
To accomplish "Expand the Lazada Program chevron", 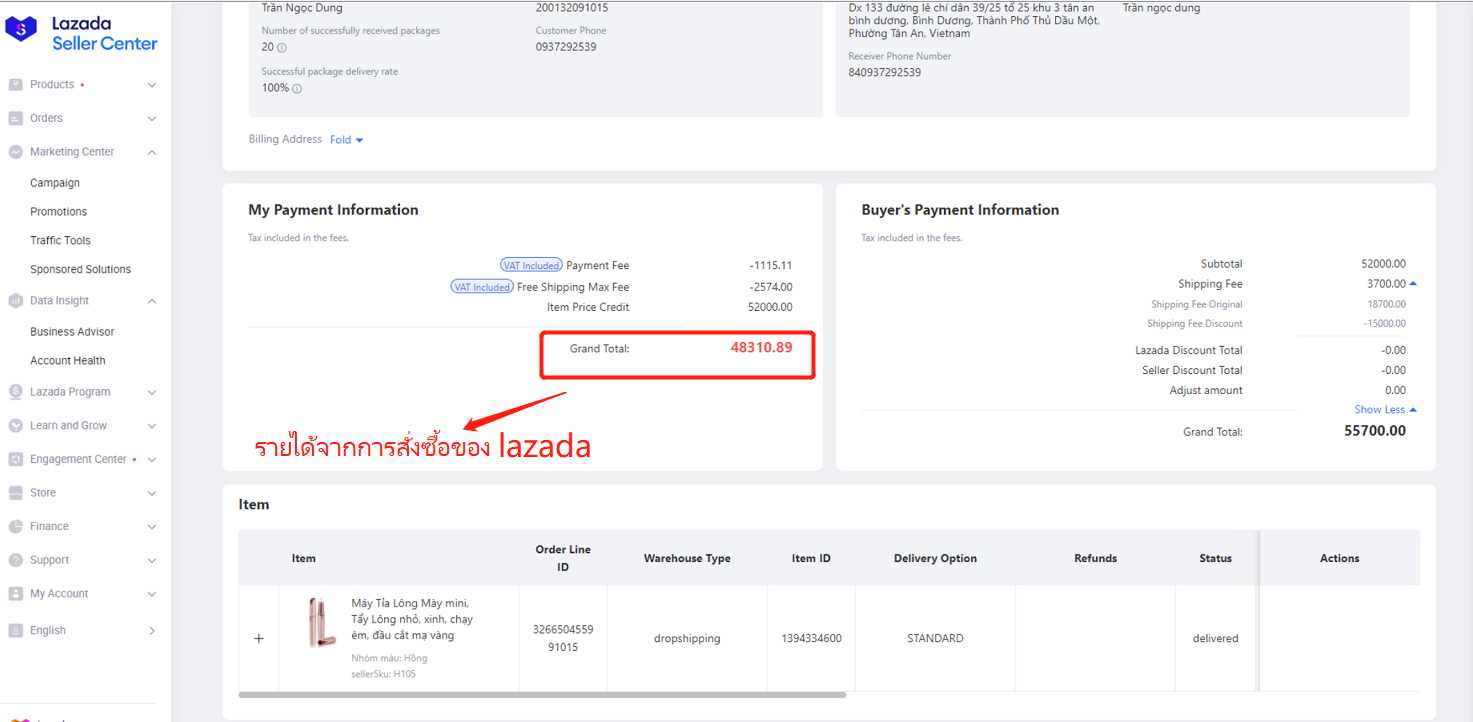I will point(152,393).
